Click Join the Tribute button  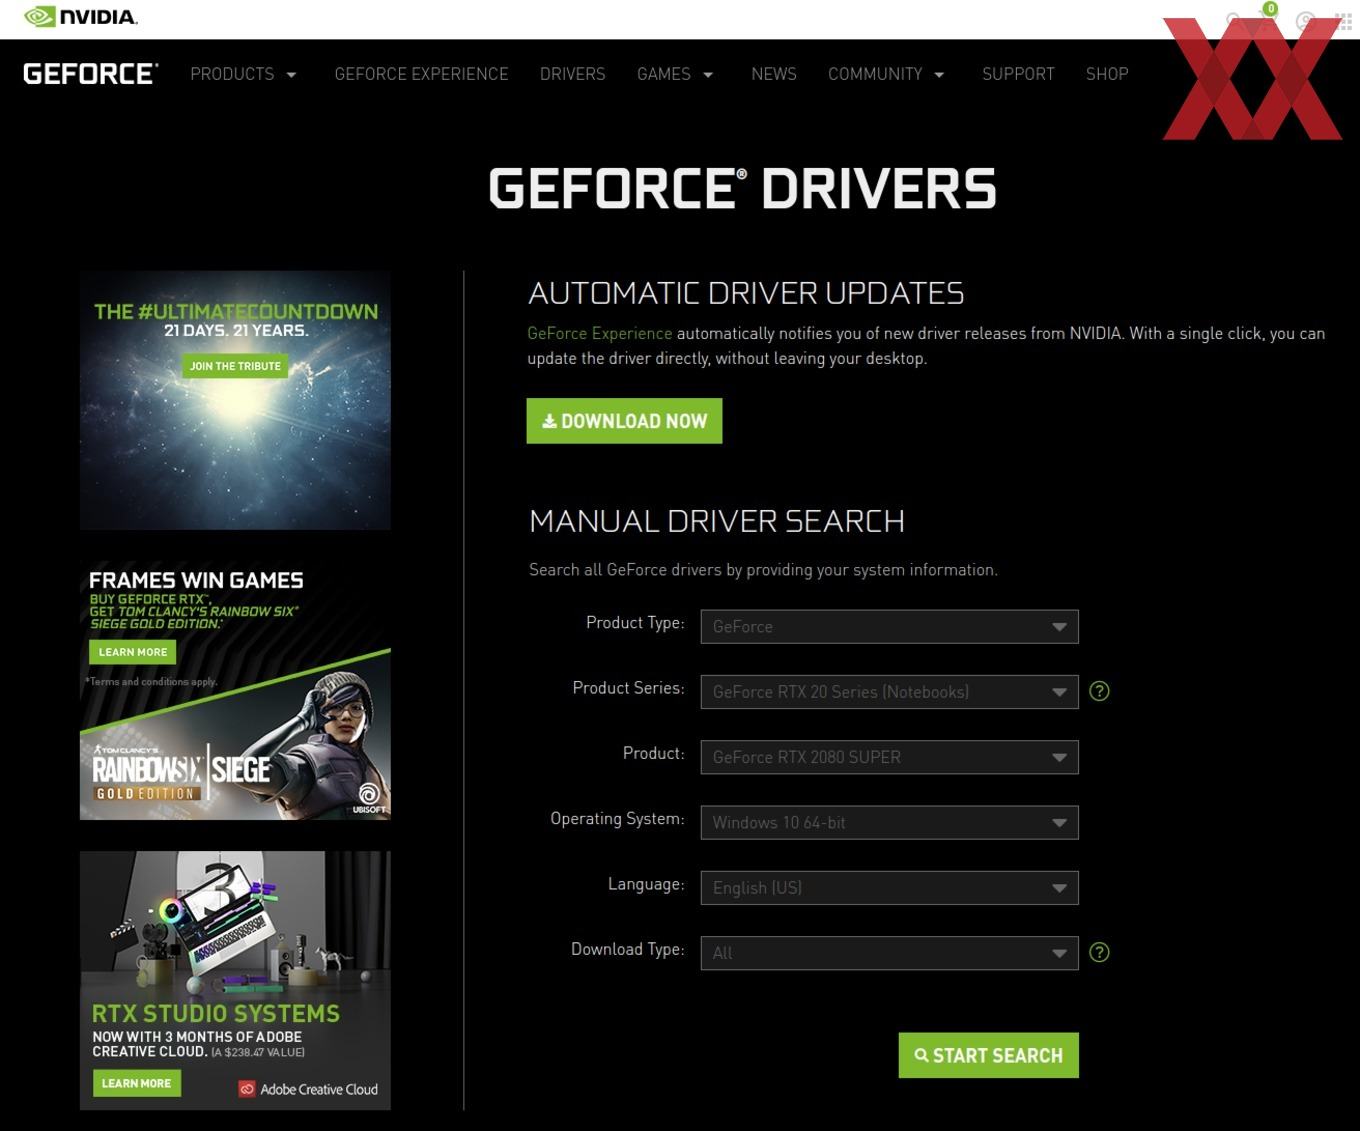[235, 366]
